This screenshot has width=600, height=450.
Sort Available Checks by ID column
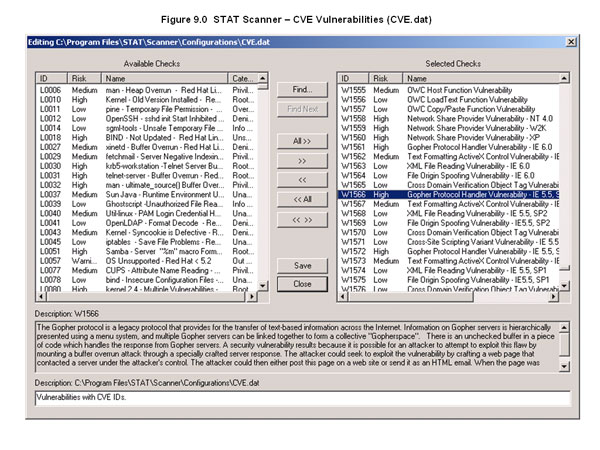coord(52,78)
